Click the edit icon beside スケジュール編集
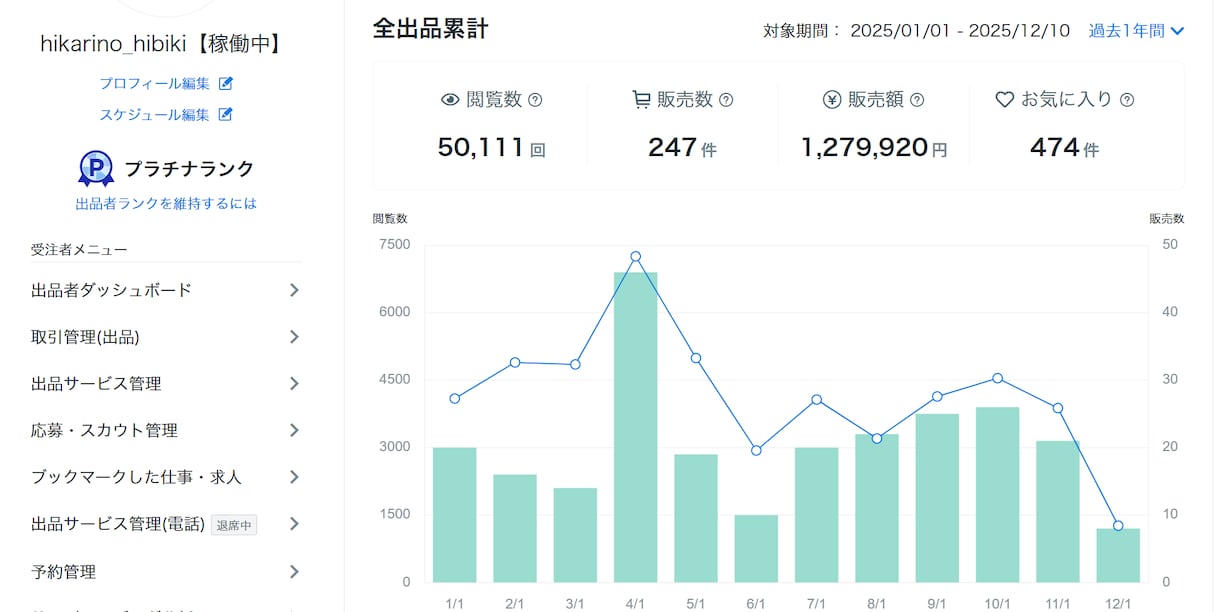Screen dimensions: 1220x612 (226, 114)
